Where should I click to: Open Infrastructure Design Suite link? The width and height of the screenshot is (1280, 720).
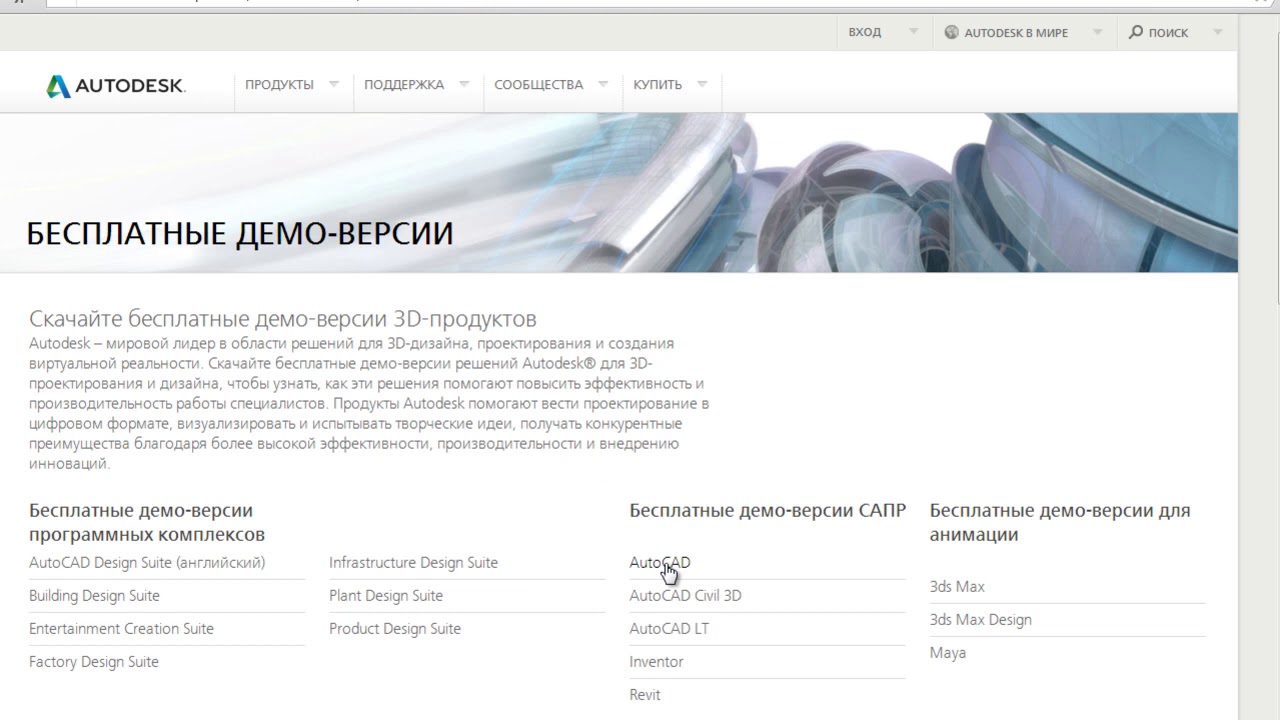click(413, 563)
